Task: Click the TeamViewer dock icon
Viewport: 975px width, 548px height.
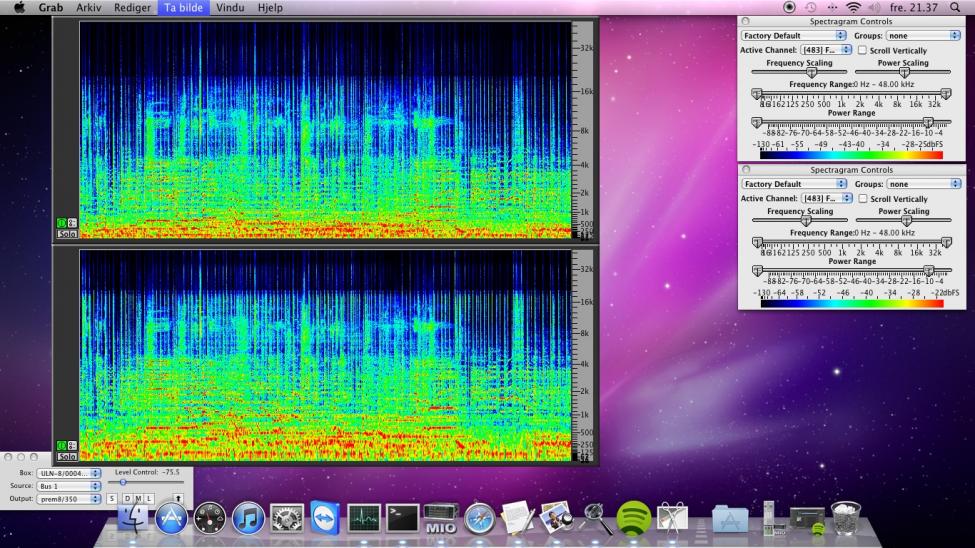Action: 325,517
